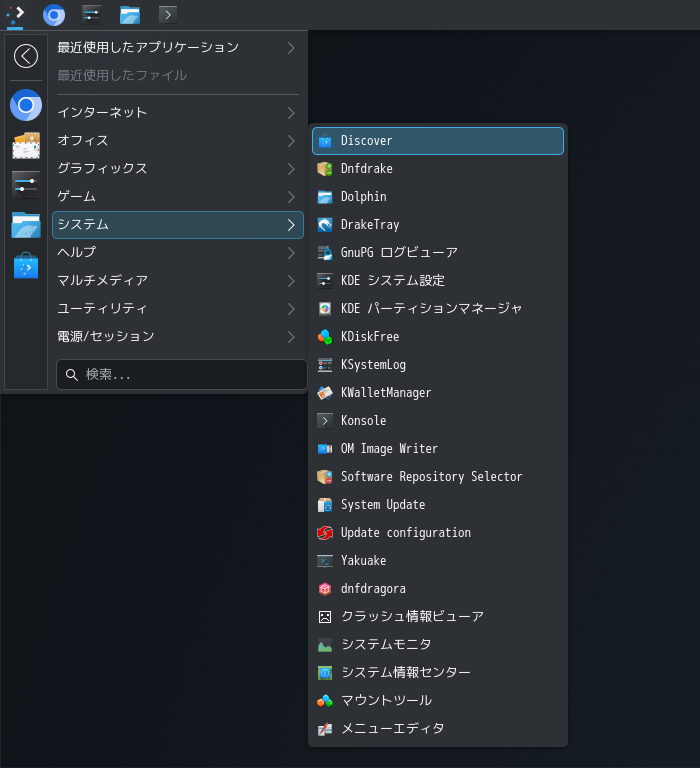Click the KDE パーティションマネージャ icon
Screen dimensions: 700x768
coord(325,309)
